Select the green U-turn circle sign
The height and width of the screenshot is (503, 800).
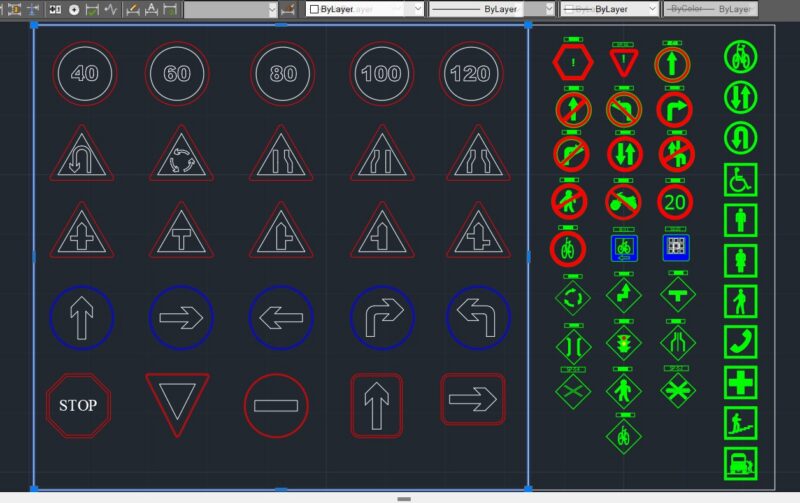coord(740,138)
